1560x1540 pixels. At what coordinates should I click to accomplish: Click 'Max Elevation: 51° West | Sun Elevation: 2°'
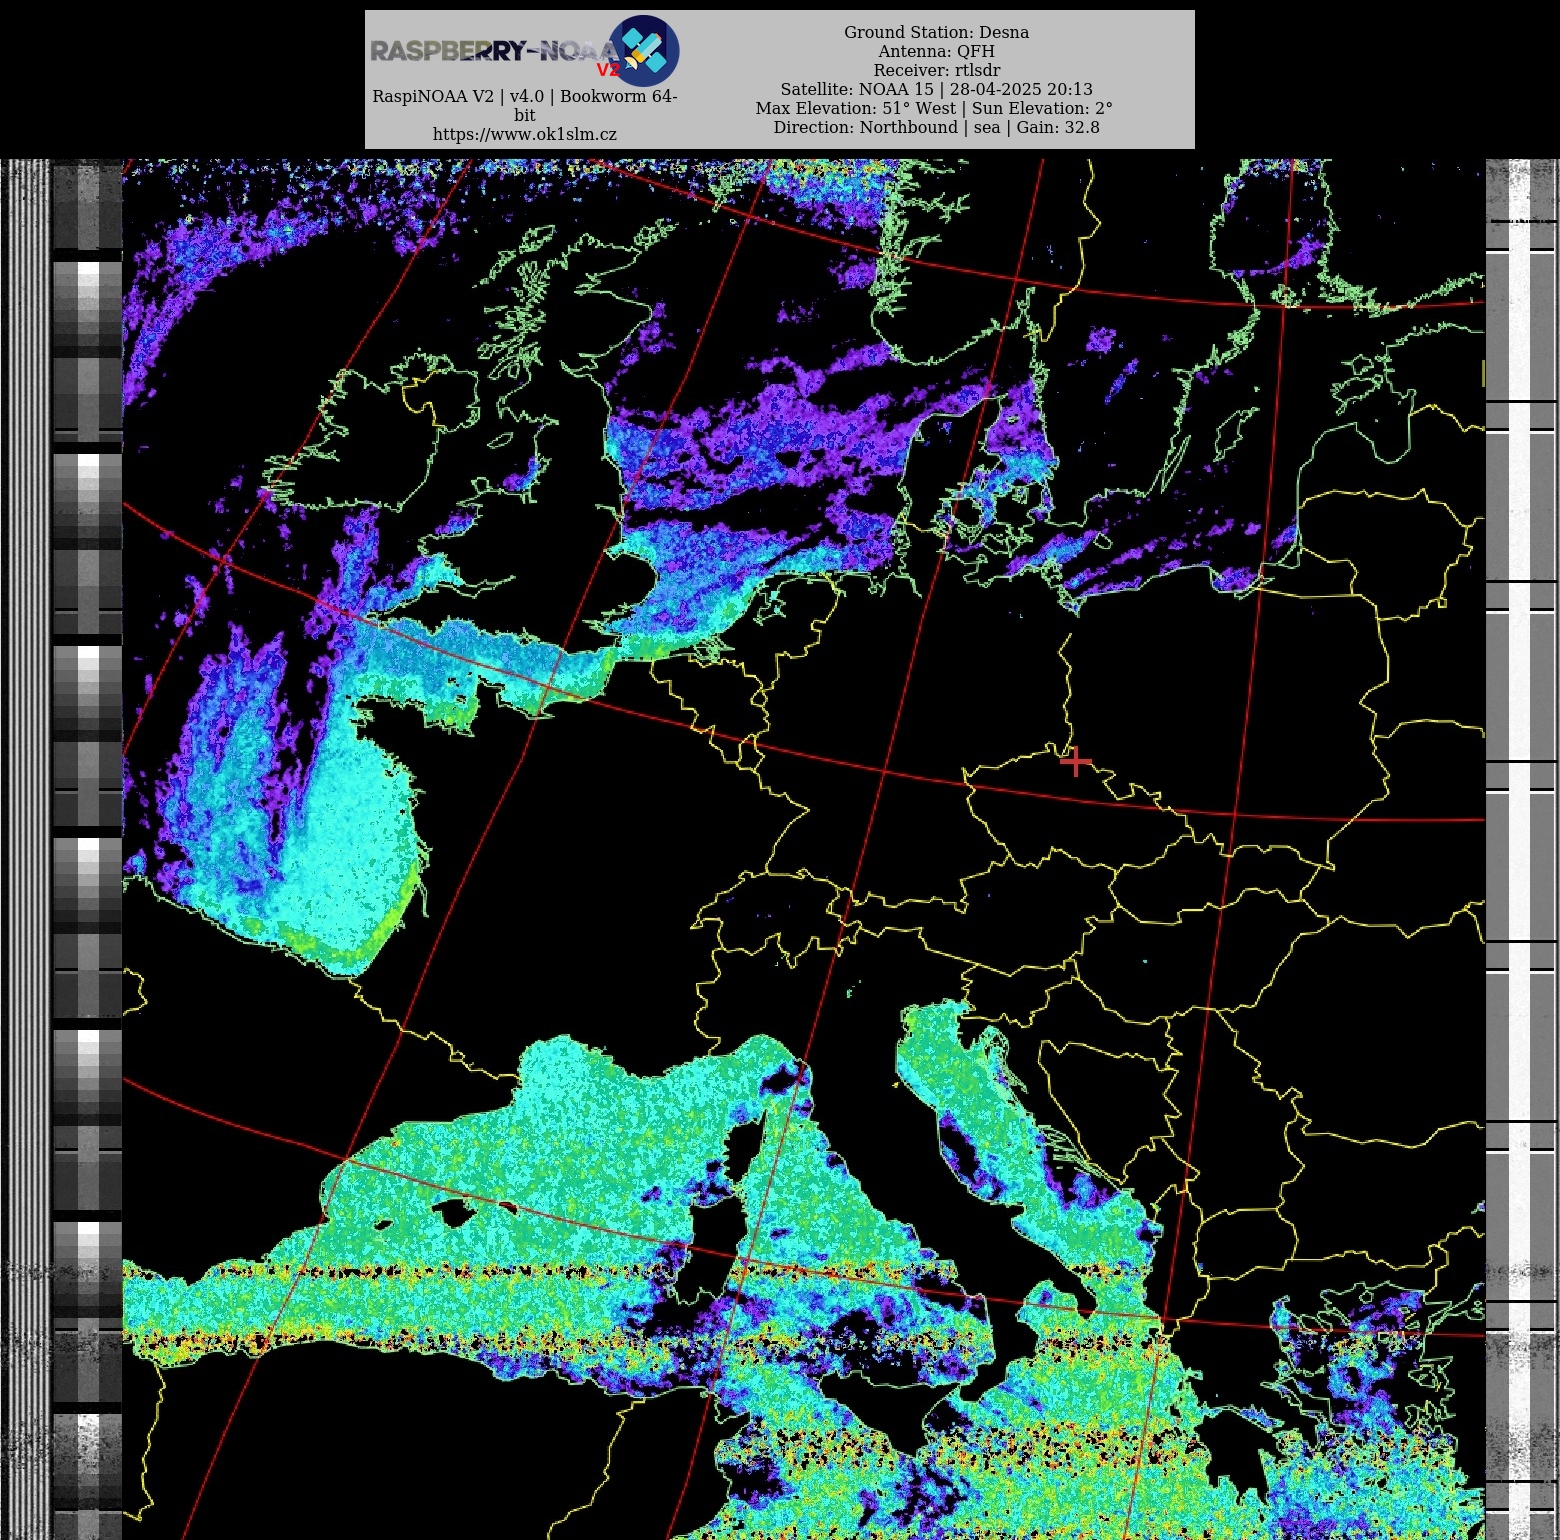tap(934, 108)
